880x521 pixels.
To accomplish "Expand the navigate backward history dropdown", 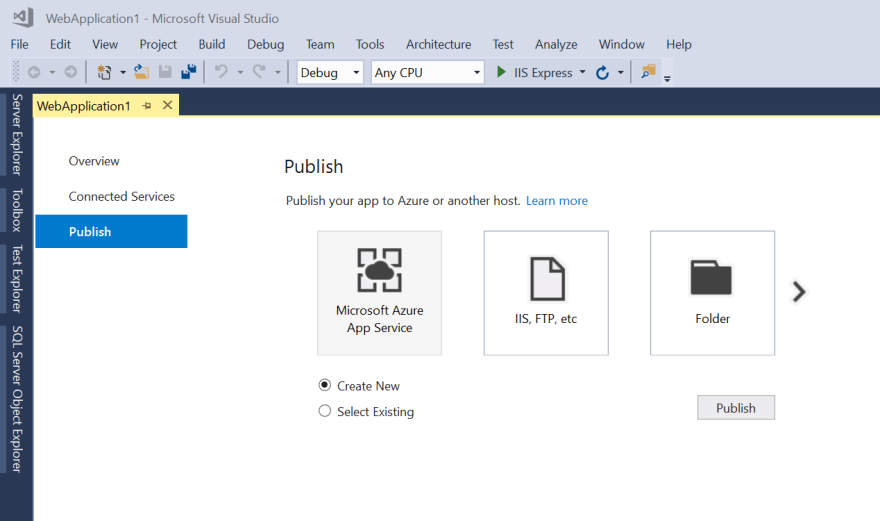I will click(52, 72).
